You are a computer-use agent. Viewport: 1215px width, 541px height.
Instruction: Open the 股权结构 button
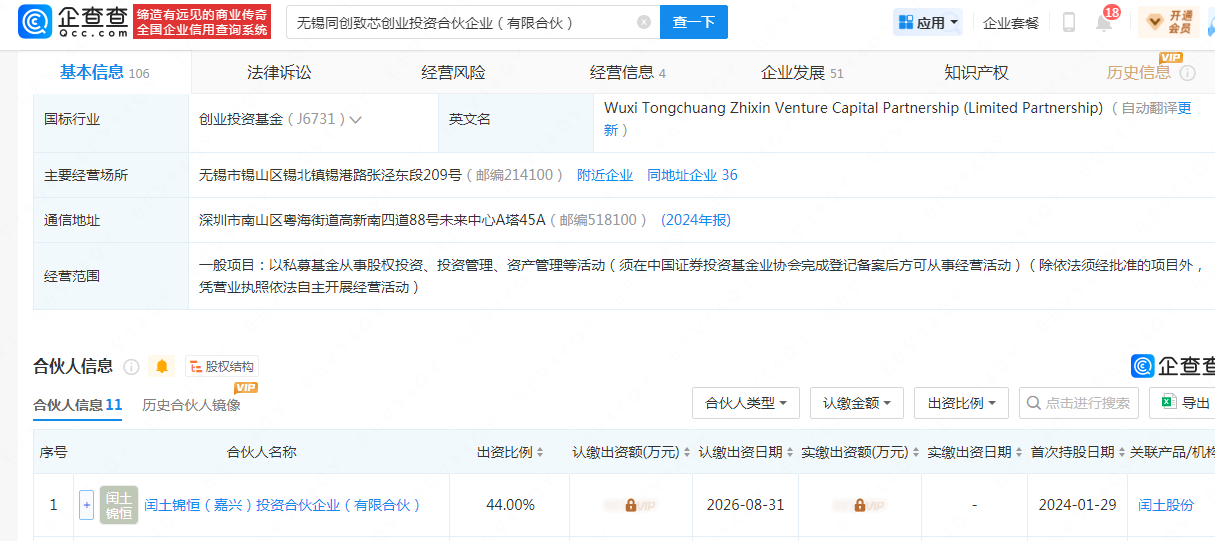click(x=221, y=367)
